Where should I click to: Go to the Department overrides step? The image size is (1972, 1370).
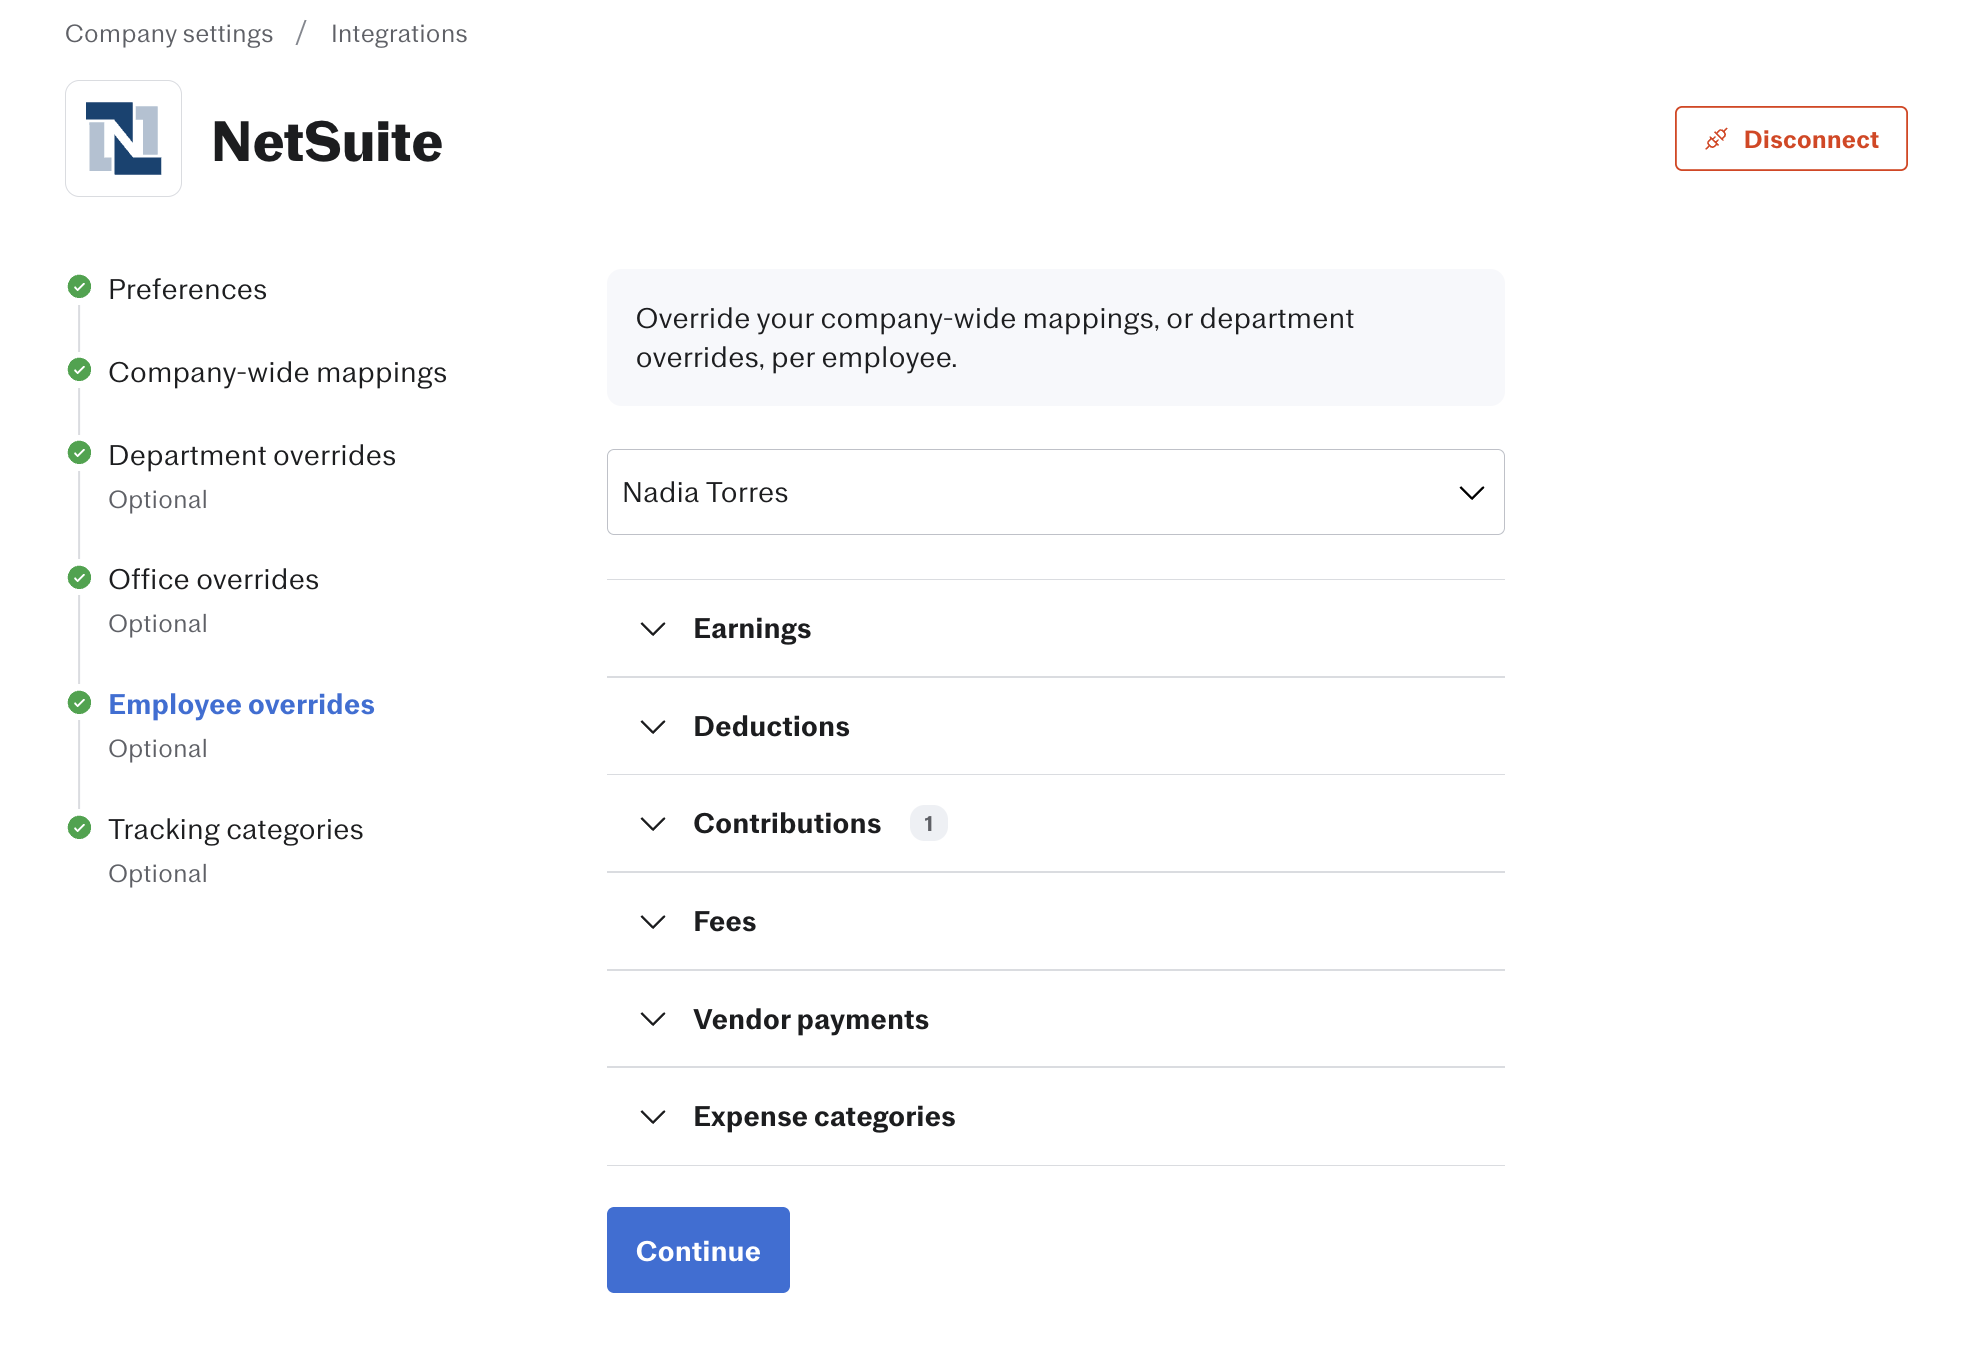tap(252, 455)
